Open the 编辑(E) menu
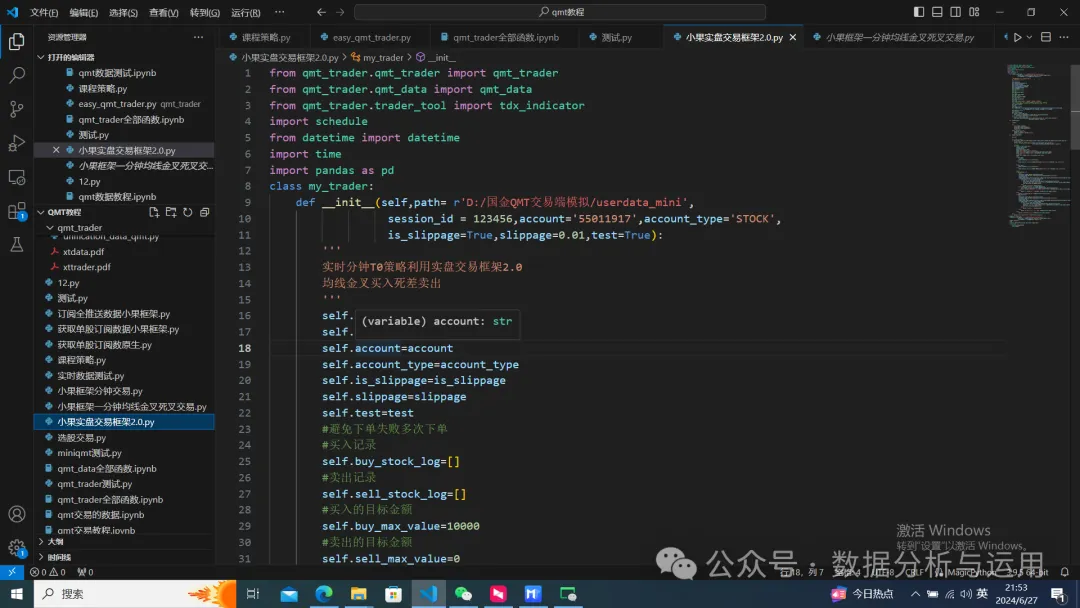1080x608 pixels. tap(83, 12)
